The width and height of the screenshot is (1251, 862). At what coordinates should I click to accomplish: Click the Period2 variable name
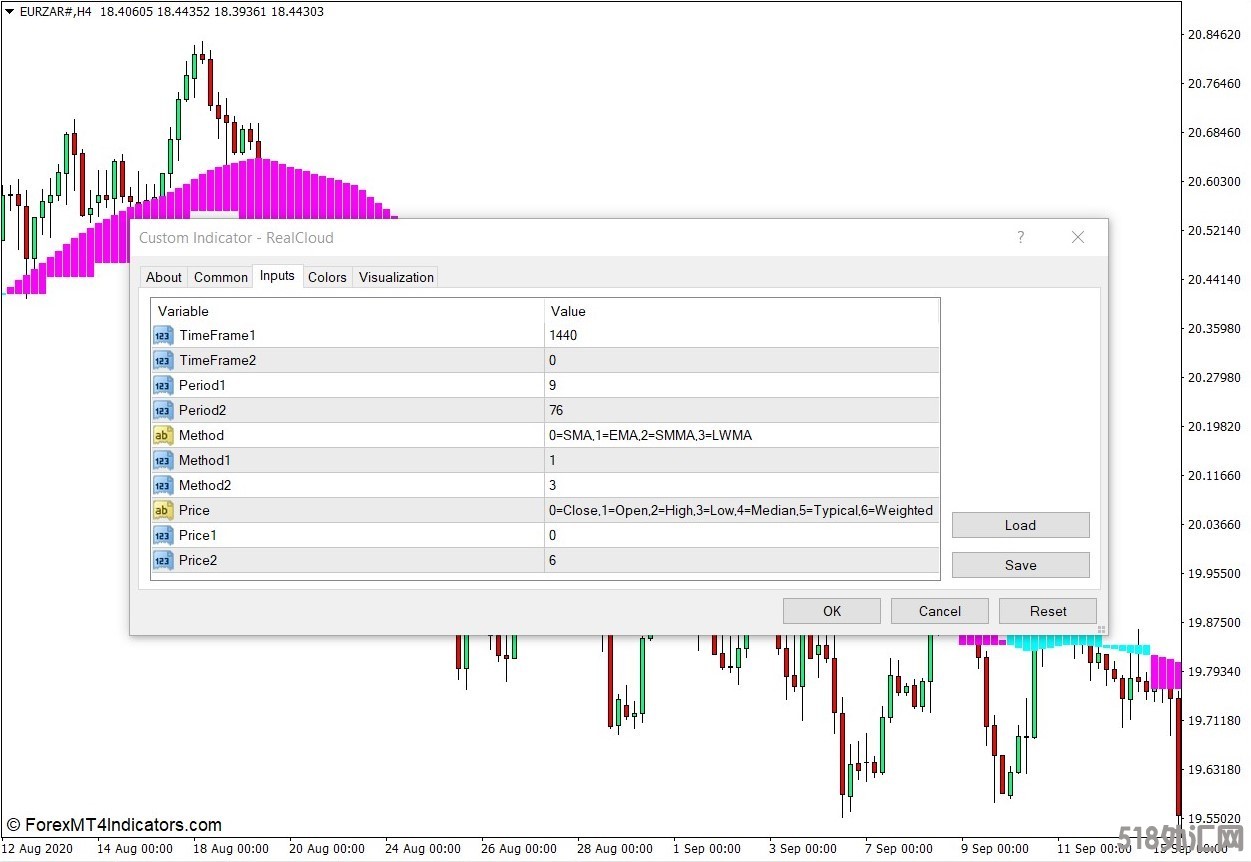[x=202, y=410]
